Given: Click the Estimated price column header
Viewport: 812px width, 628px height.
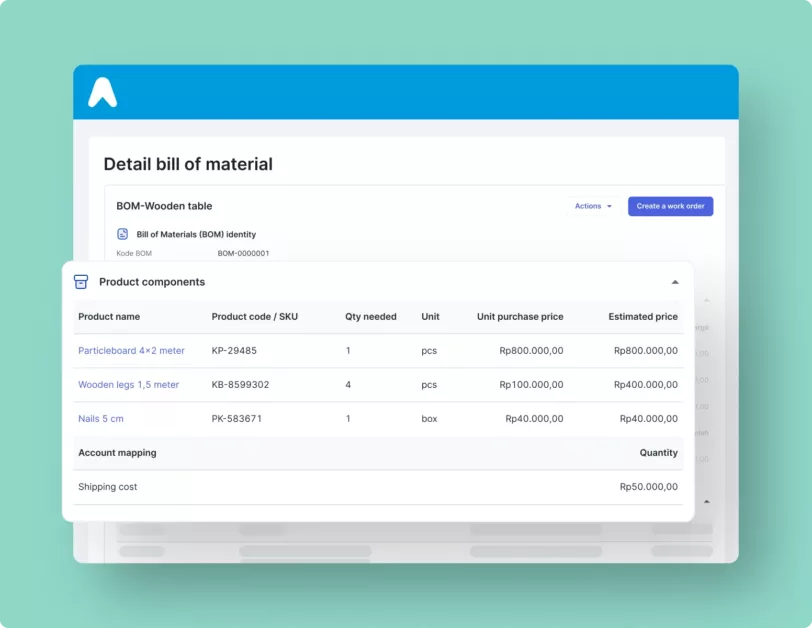Looking at the screenshot, I should coord(643,316).
